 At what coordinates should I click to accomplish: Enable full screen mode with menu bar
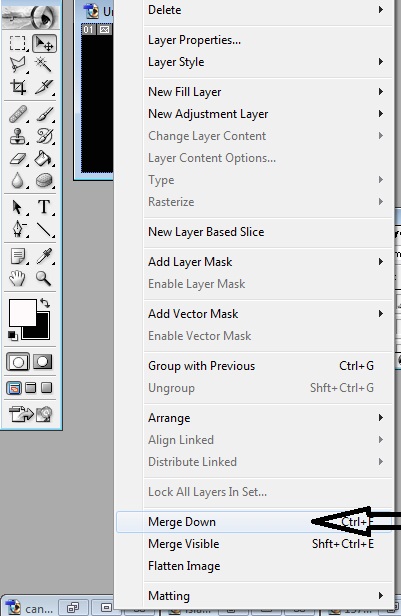click(x=31, y=388)
